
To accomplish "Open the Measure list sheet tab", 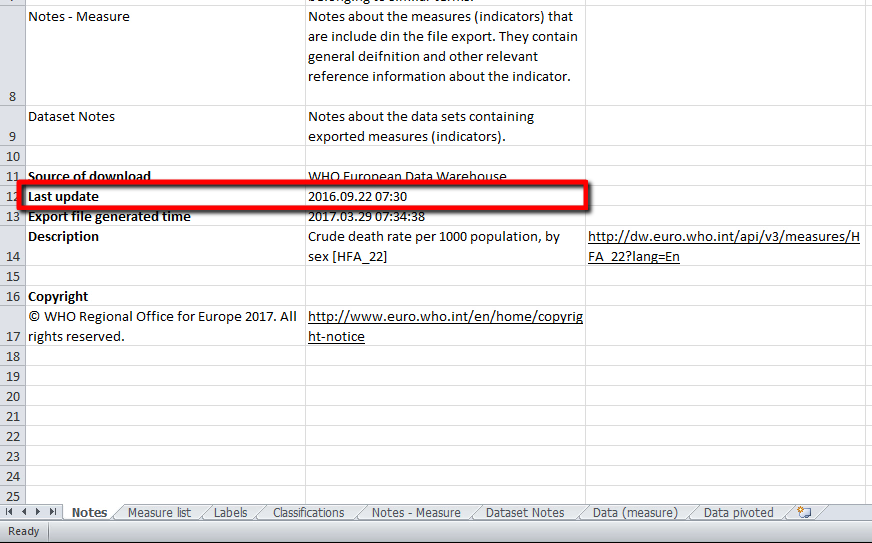I will (159, 512).
